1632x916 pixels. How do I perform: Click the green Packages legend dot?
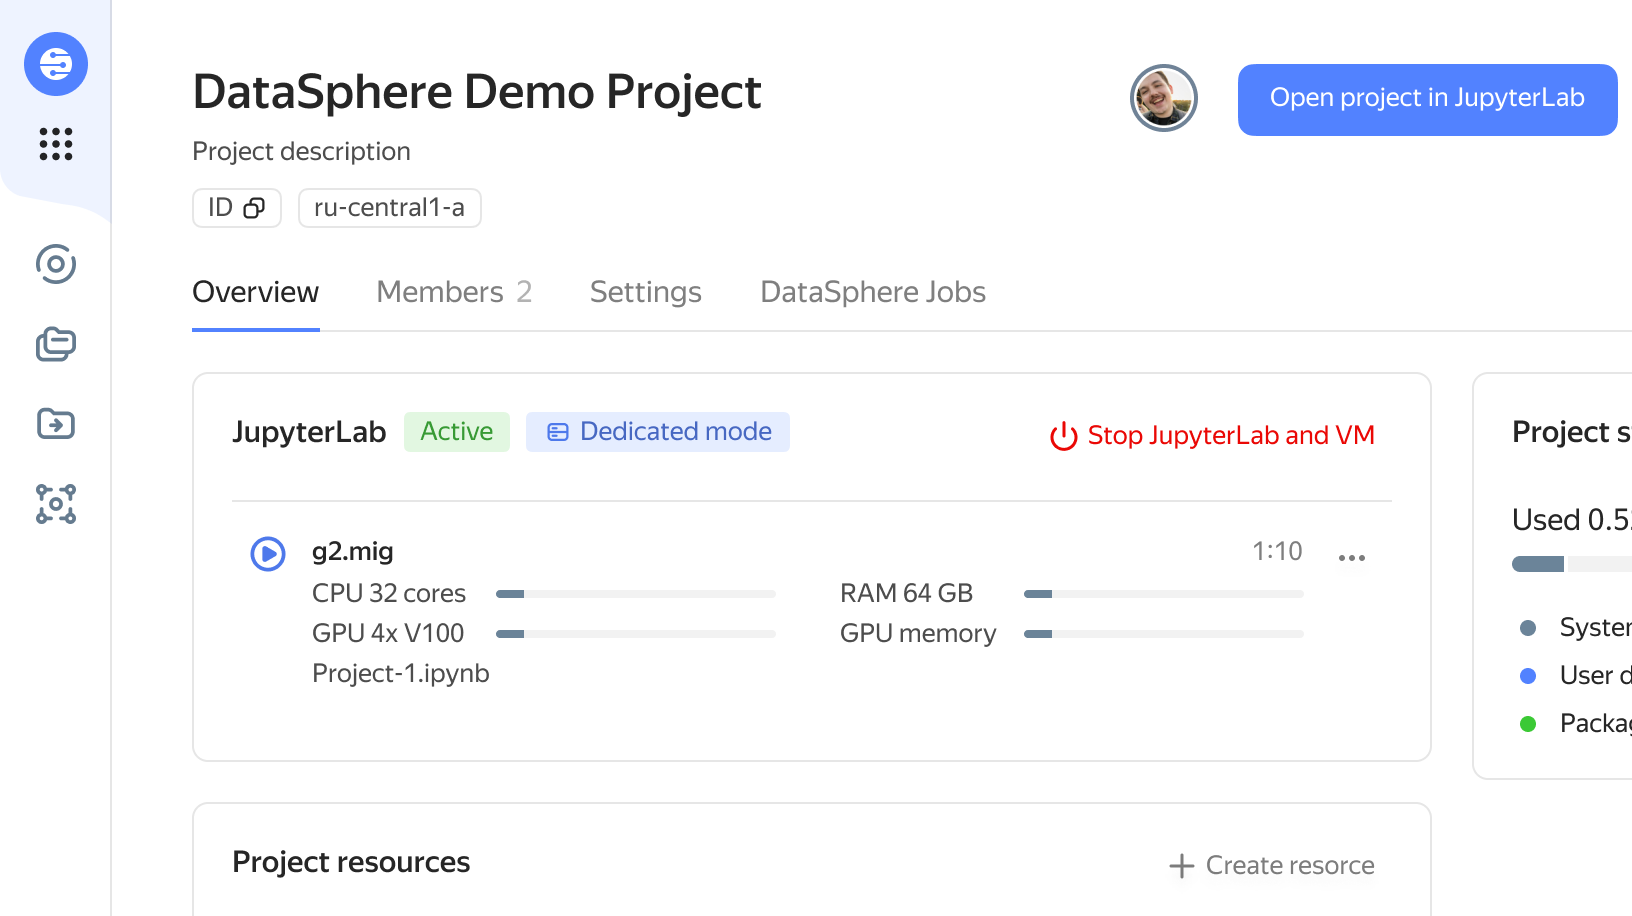(x=1528, y=724)
